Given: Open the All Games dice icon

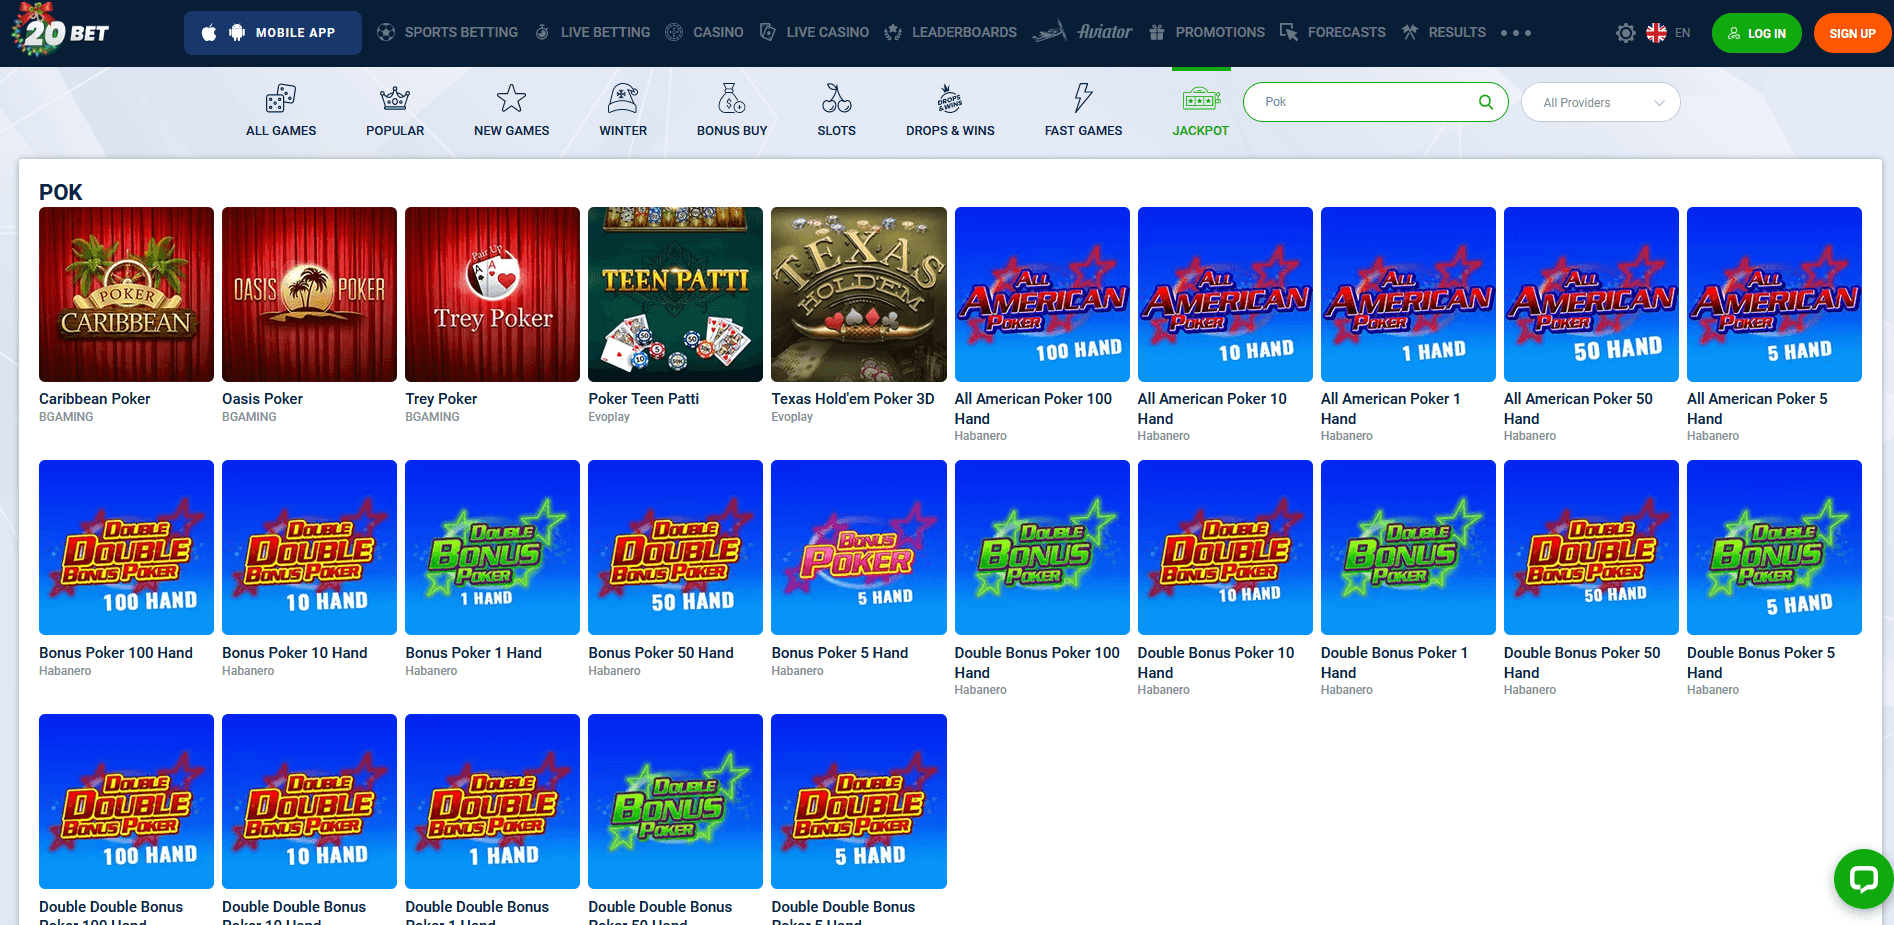Looking at the screenshot, I should tap(281, 98).
